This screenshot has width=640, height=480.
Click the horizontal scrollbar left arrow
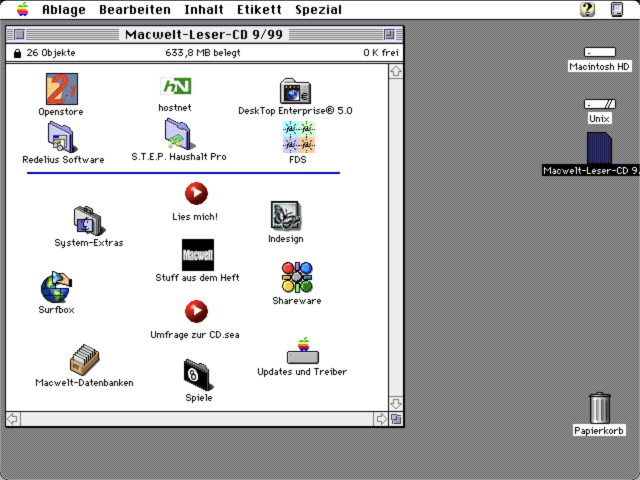[13, 419]
